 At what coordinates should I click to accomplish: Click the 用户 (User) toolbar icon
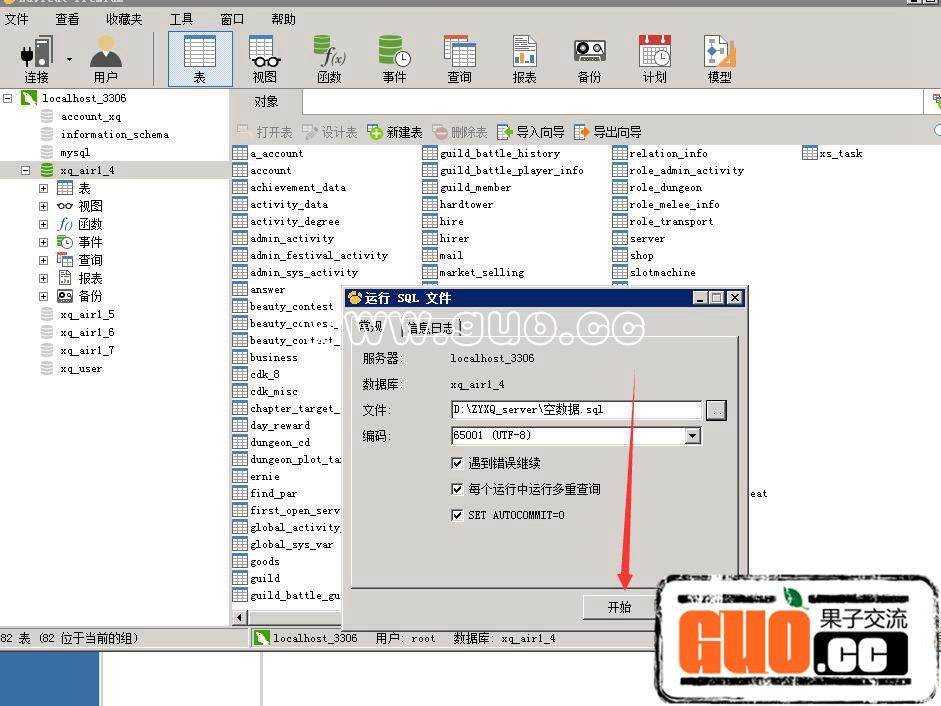[105, 58]
